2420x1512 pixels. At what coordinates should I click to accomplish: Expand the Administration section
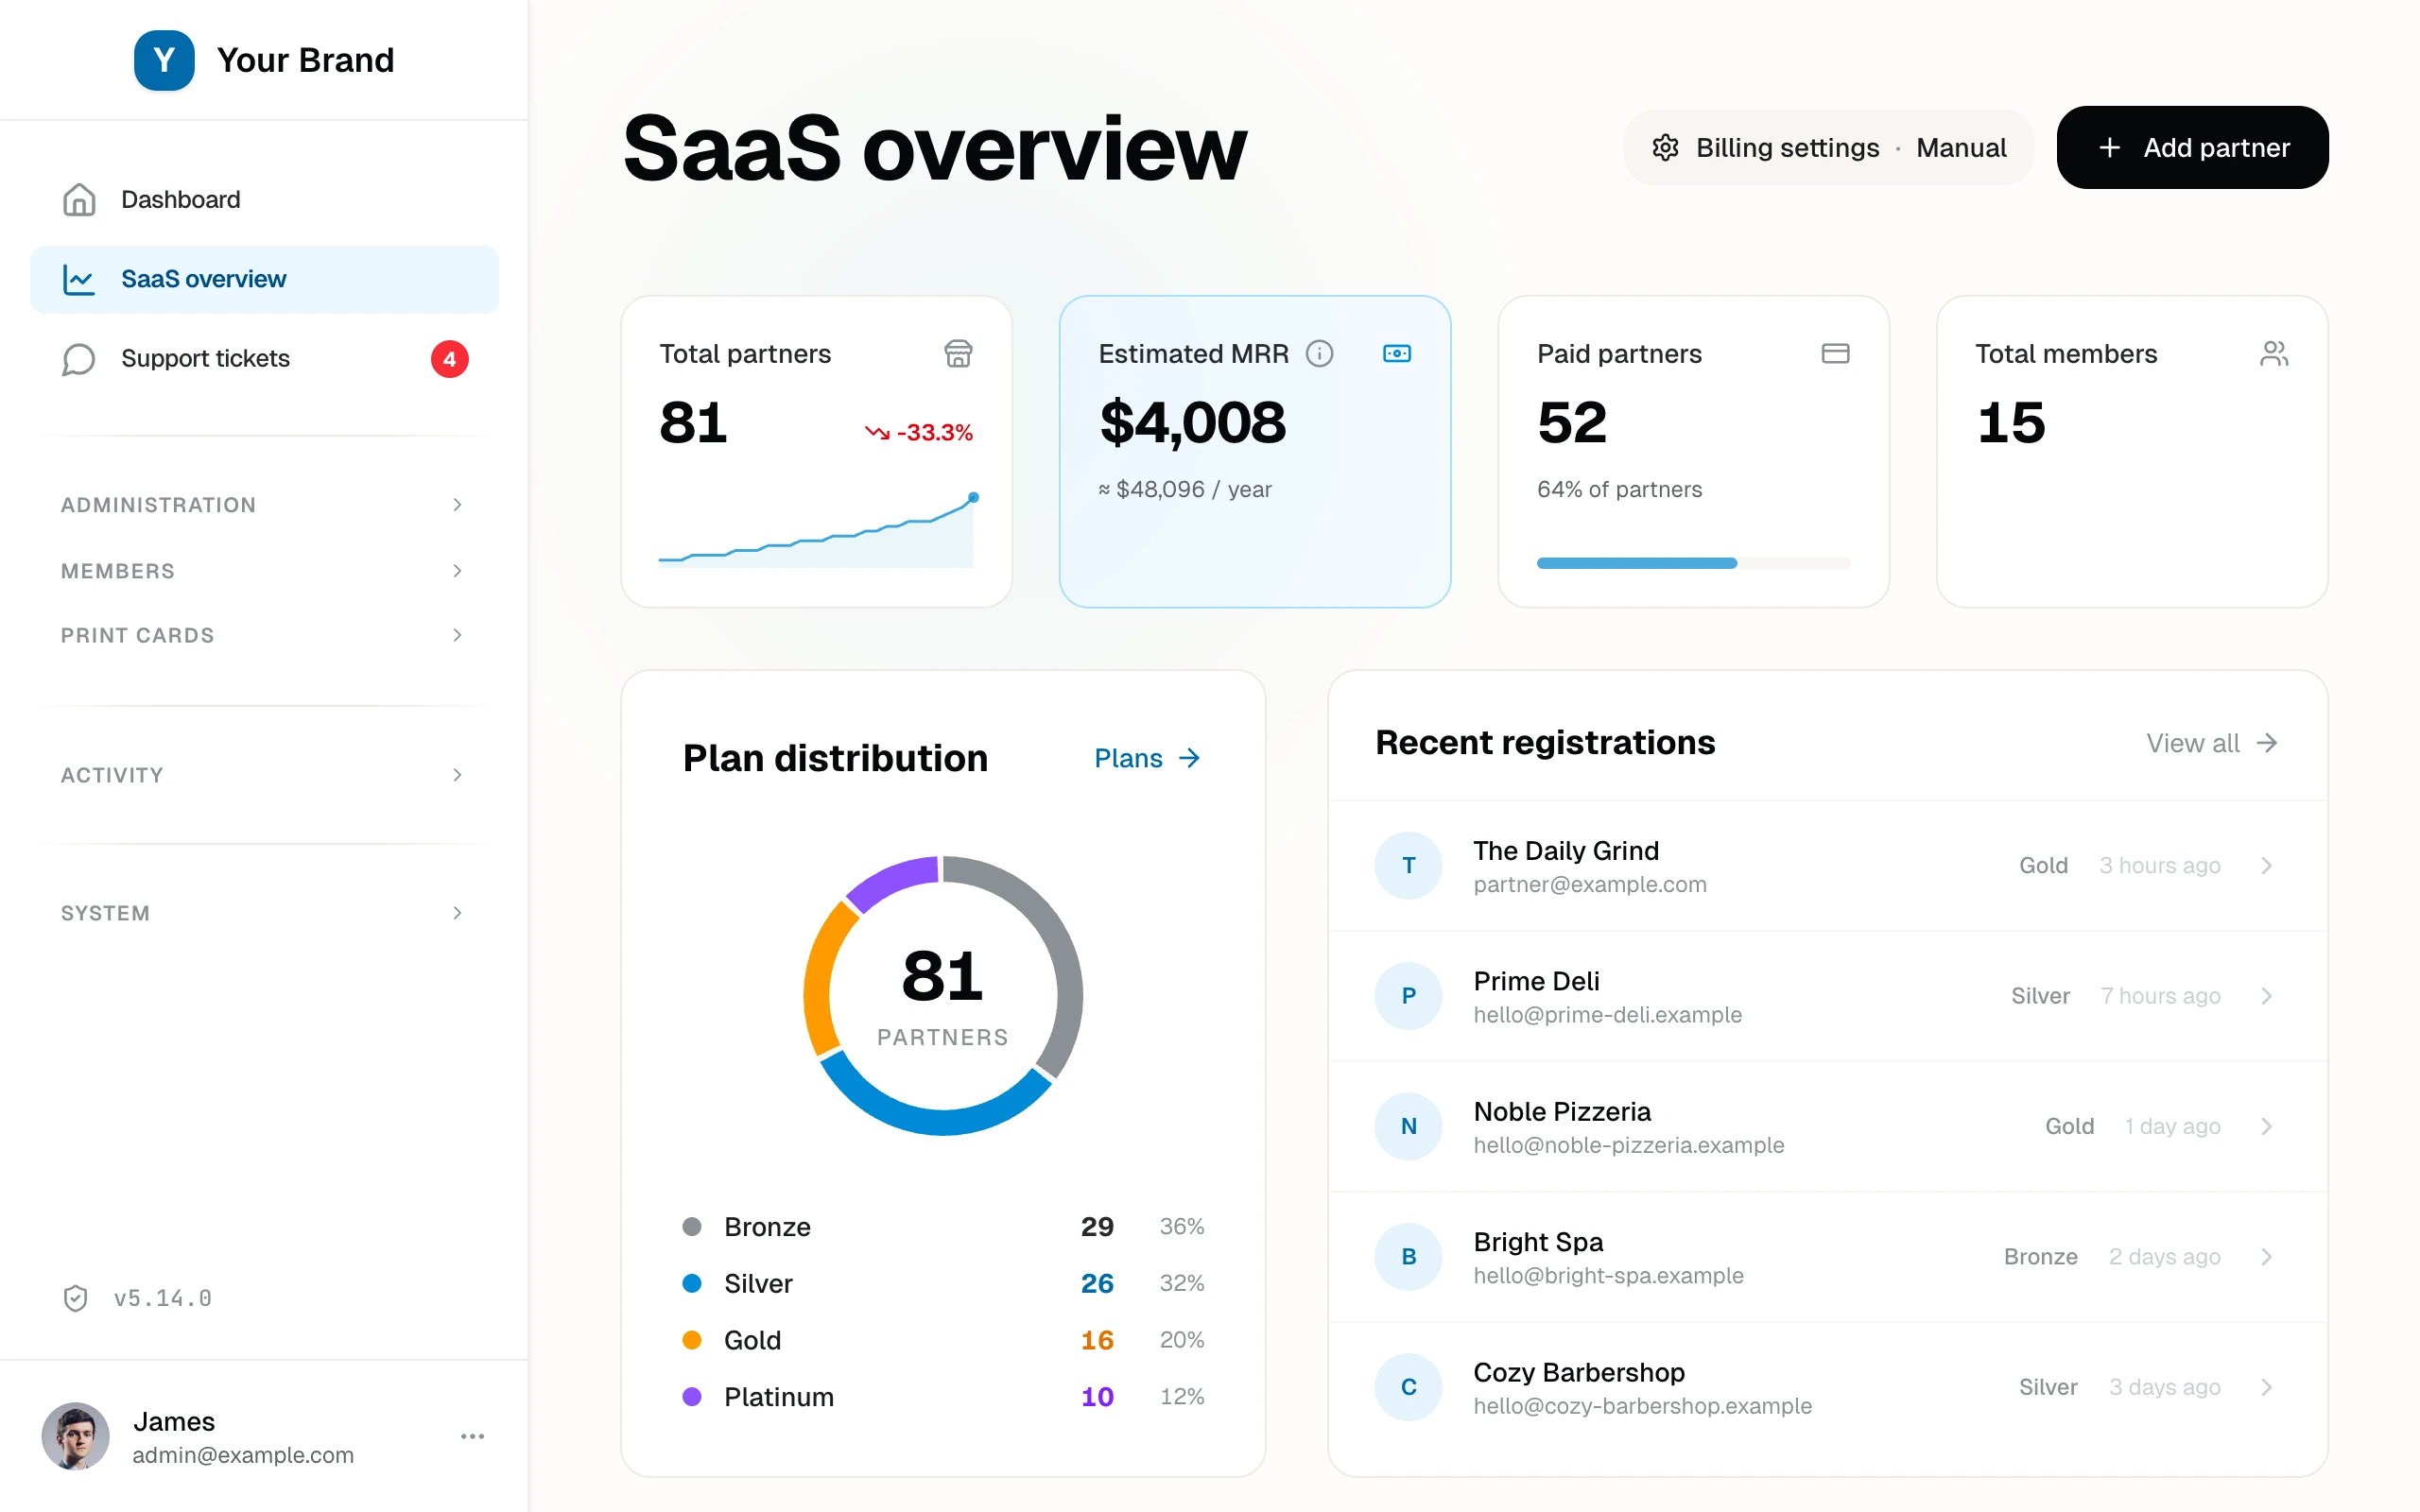[x=264, y=505]
